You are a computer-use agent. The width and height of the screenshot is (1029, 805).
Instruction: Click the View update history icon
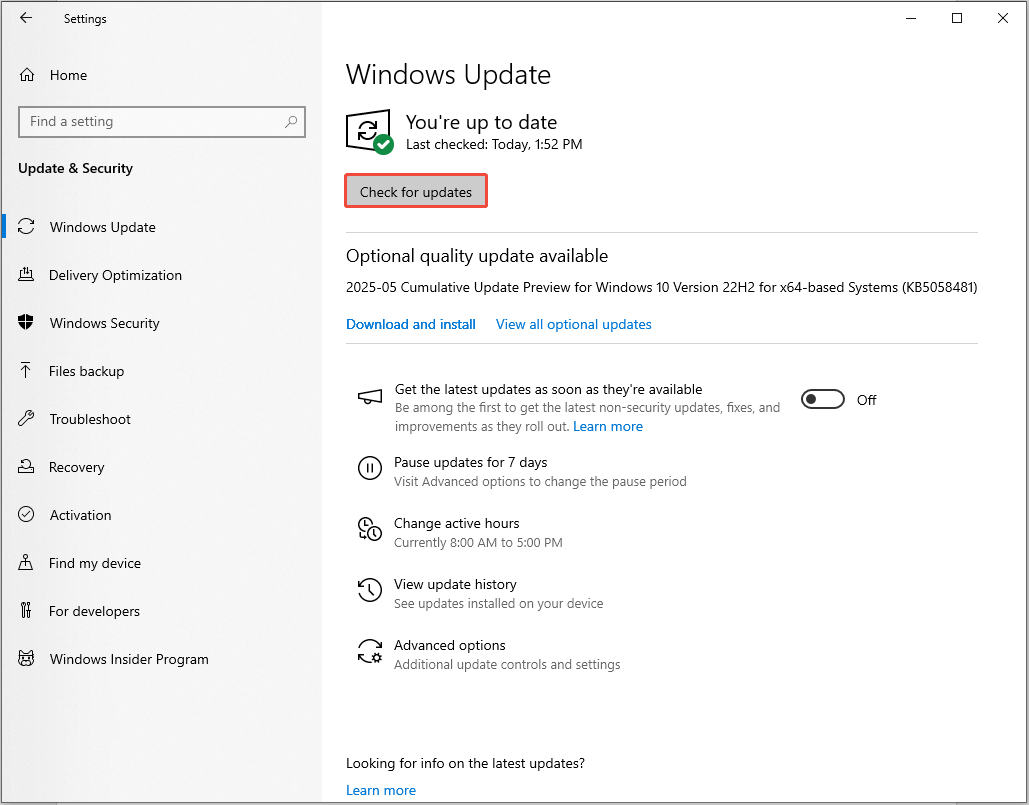[x=369, y=591]
